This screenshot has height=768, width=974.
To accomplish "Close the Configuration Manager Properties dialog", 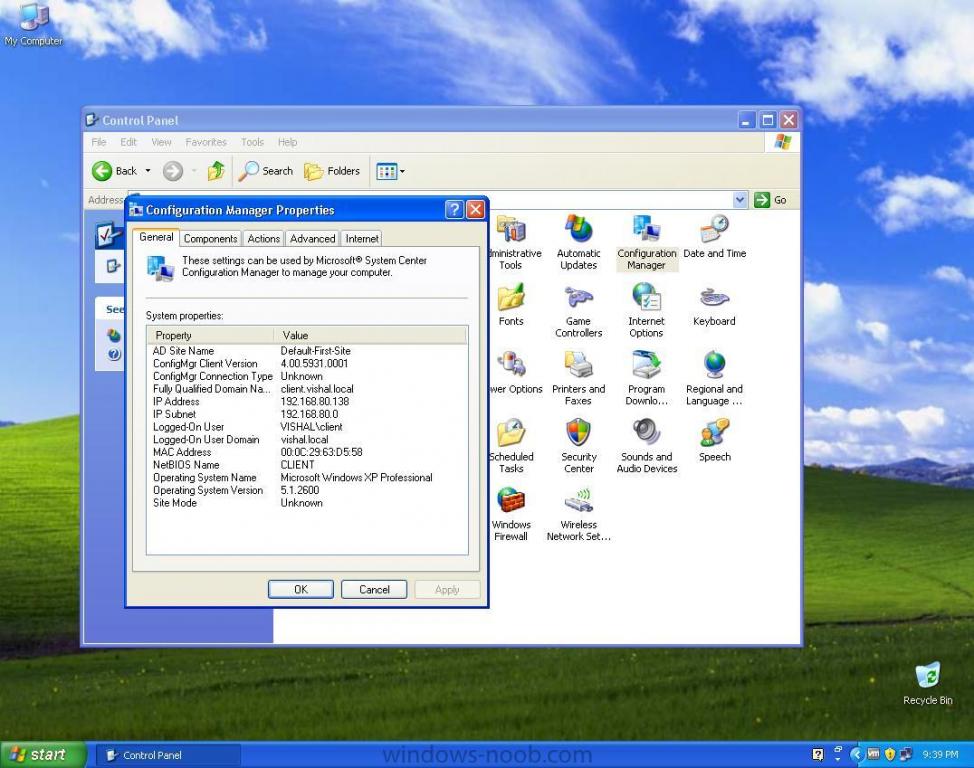I will click(475, 209).
